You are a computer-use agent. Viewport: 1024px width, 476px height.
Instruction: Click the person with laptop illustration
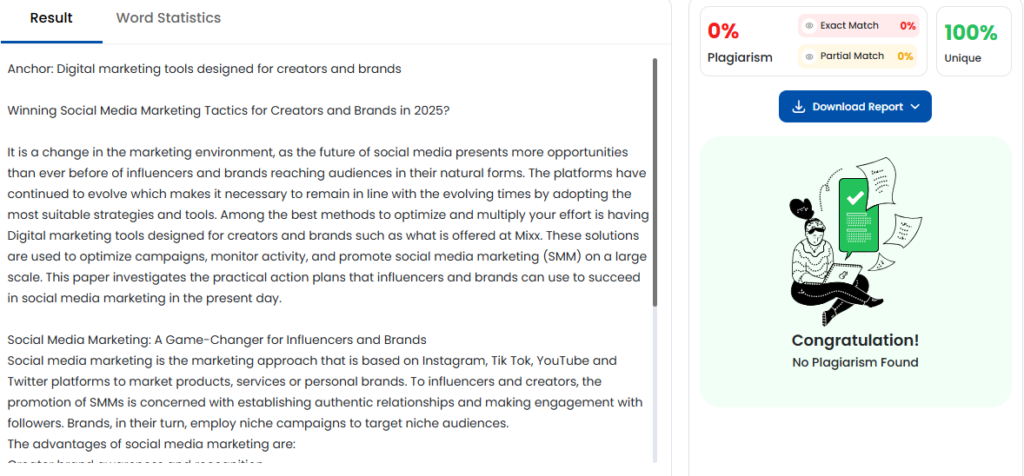click(830, 261)
